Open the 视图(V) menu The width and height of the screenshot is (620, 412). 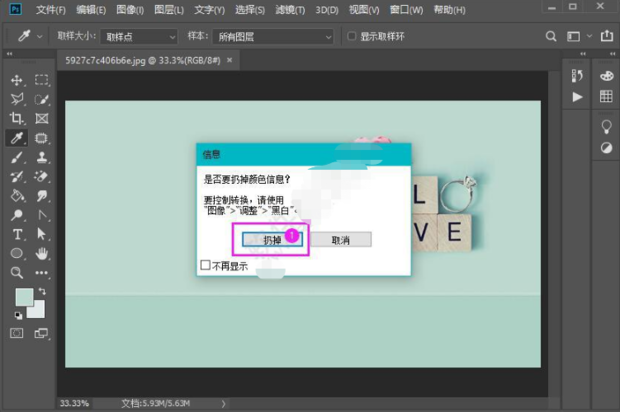tap(364, 9)
